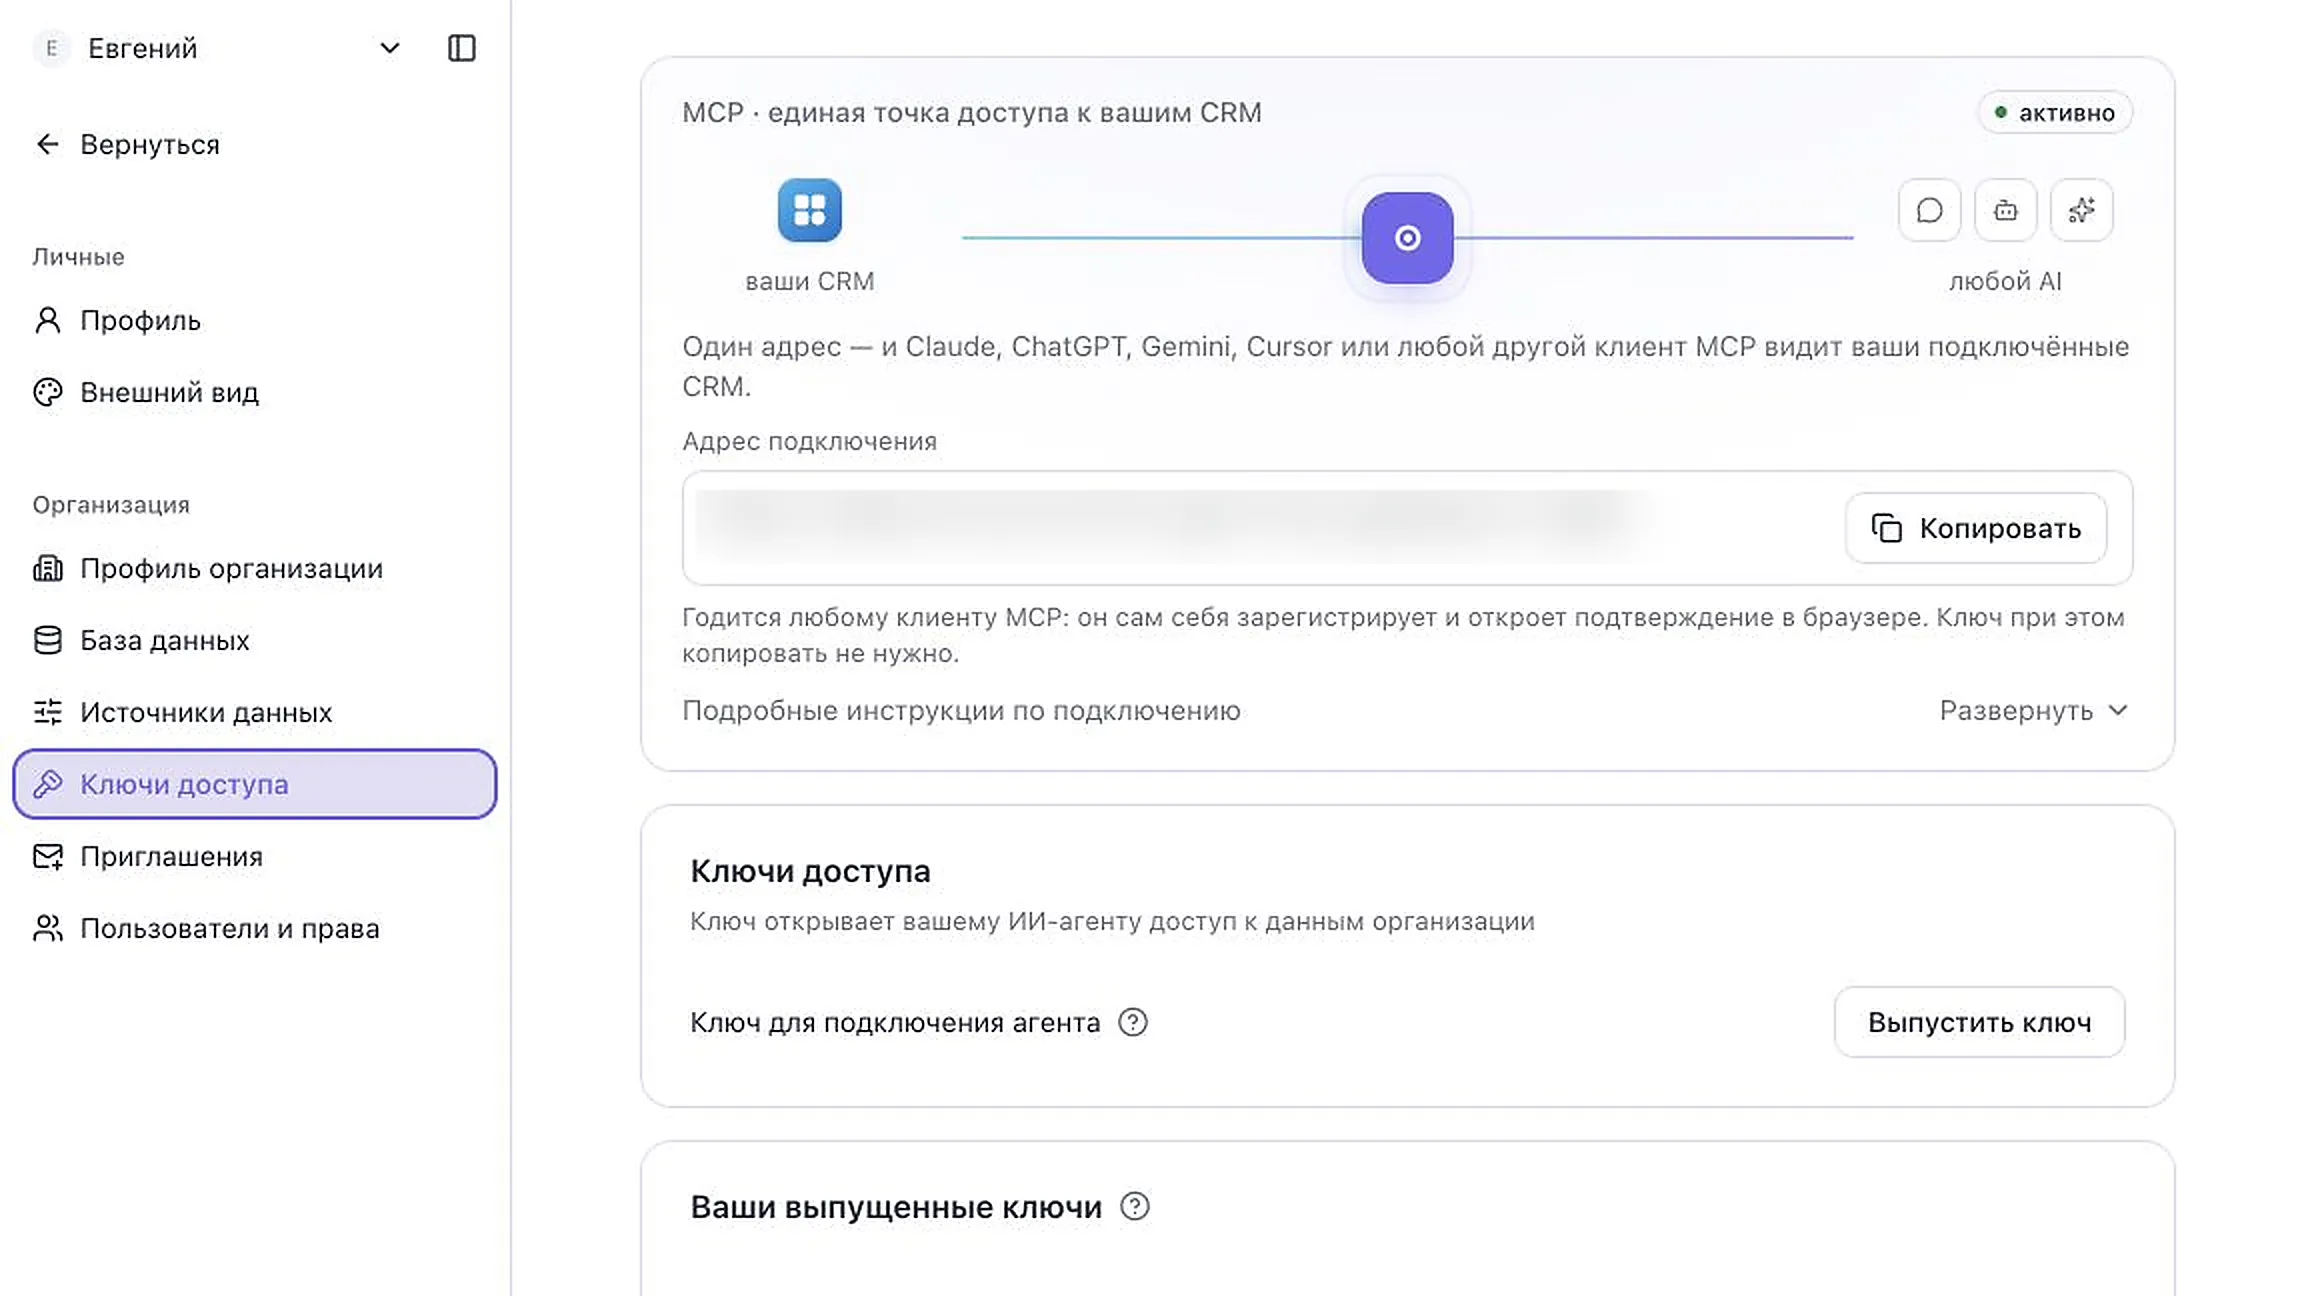The width and height of the screenshot is (2304, 1296).
Task: Click the Е avatar next to Евгений
Action: (52, 48)
